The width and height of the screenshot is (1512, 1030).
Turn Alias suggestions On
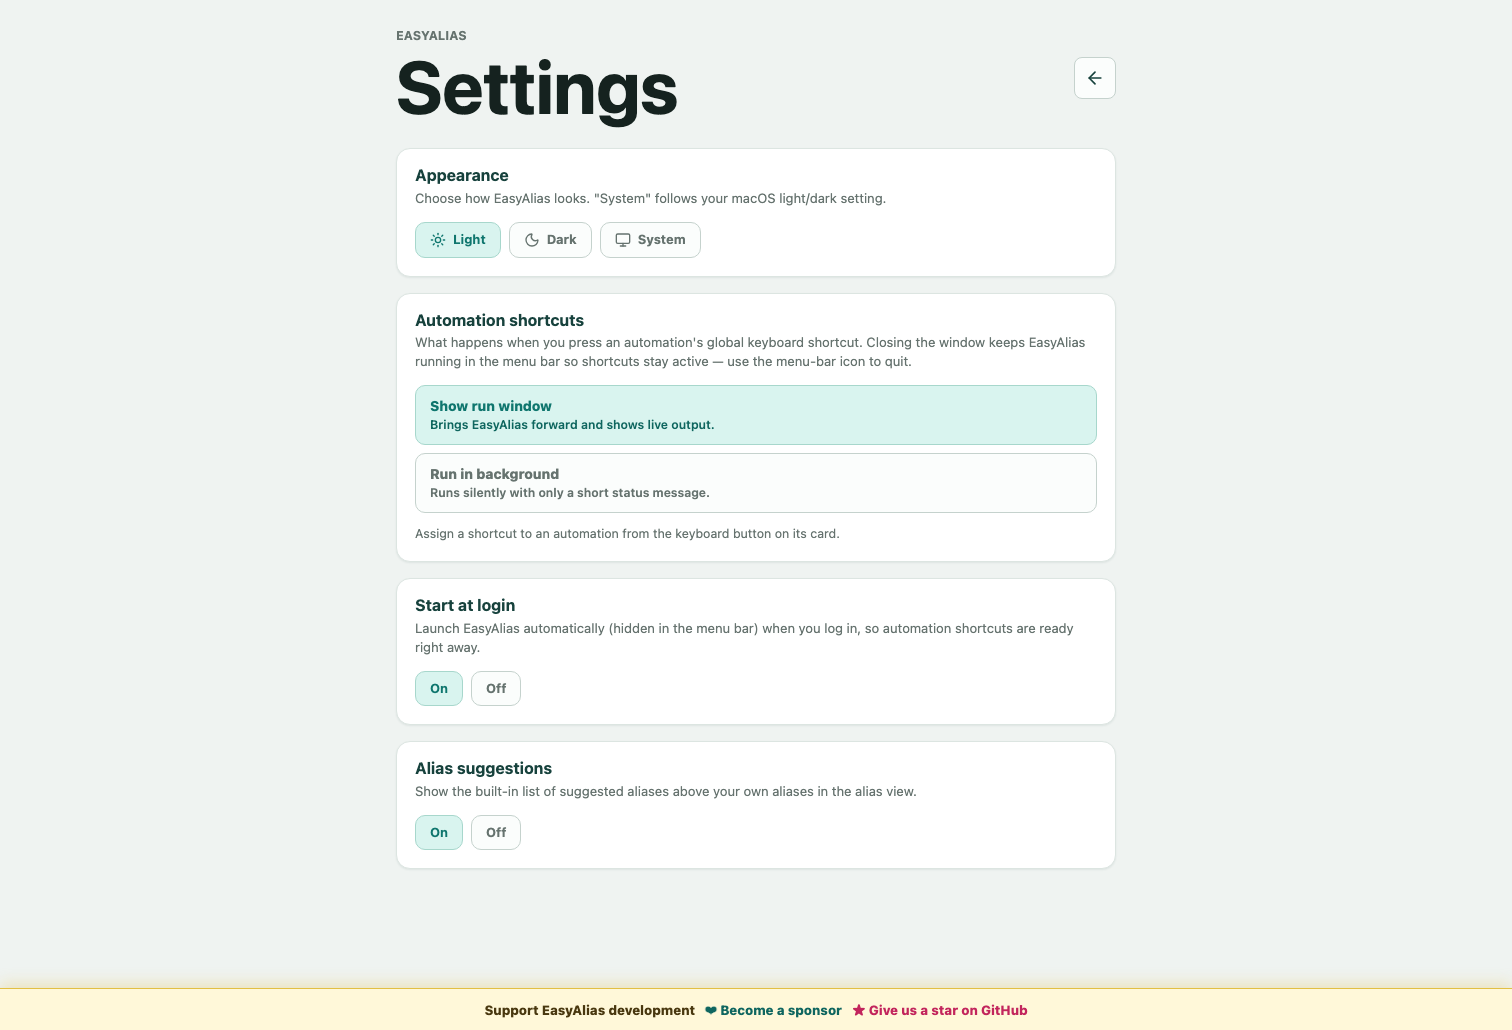coord(439,832)
